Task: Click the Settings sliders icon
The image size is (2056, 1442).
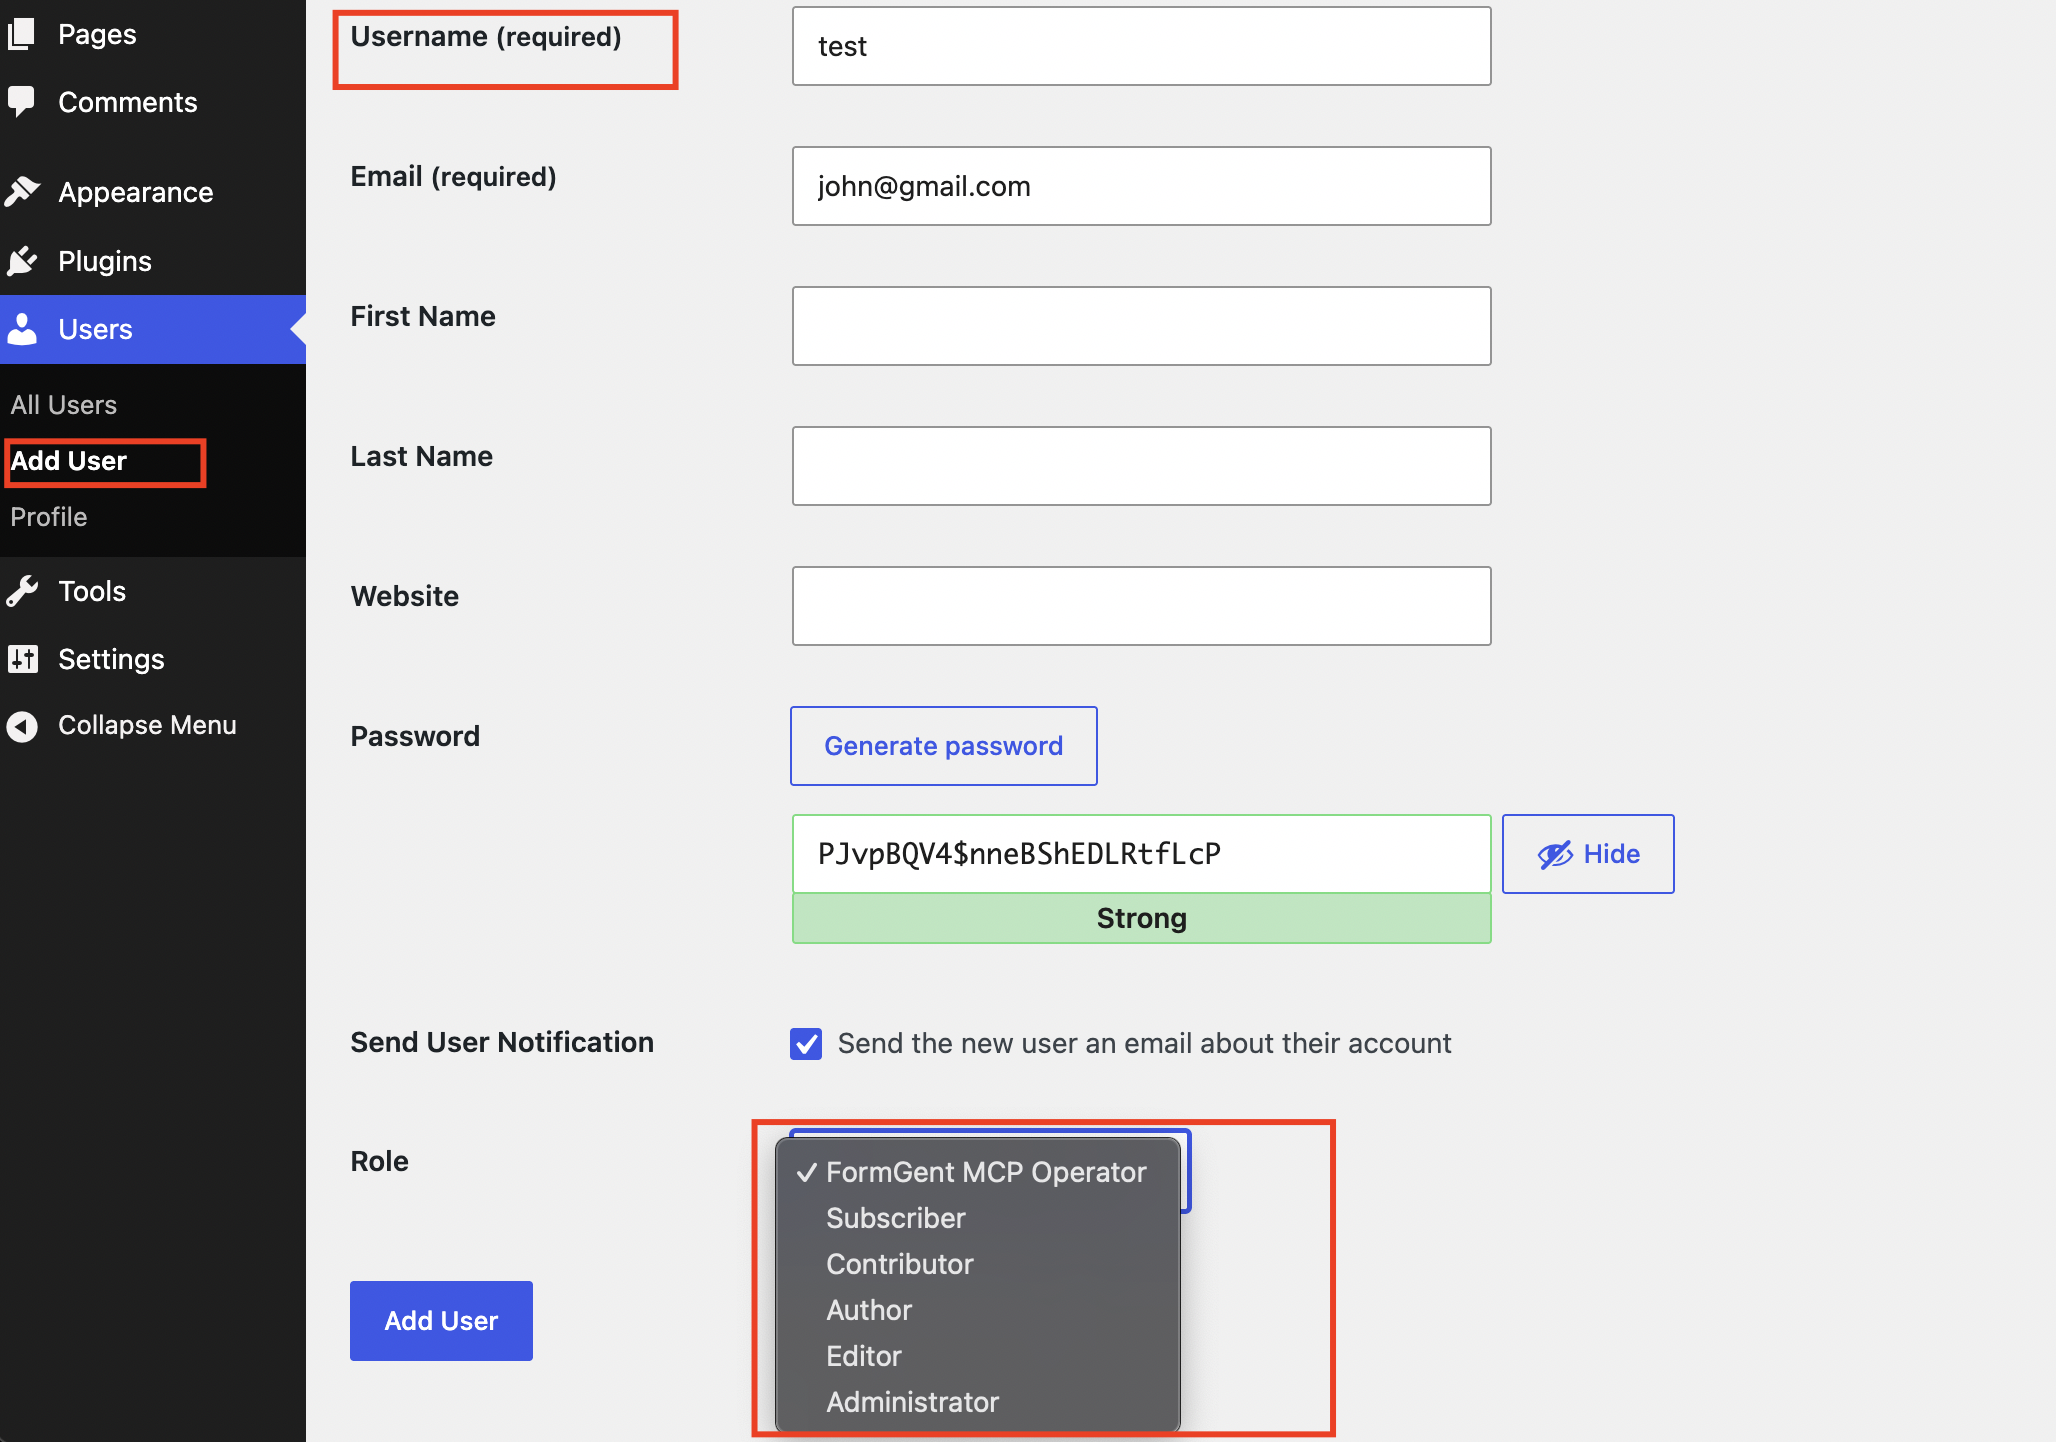Action: [21, 659]
